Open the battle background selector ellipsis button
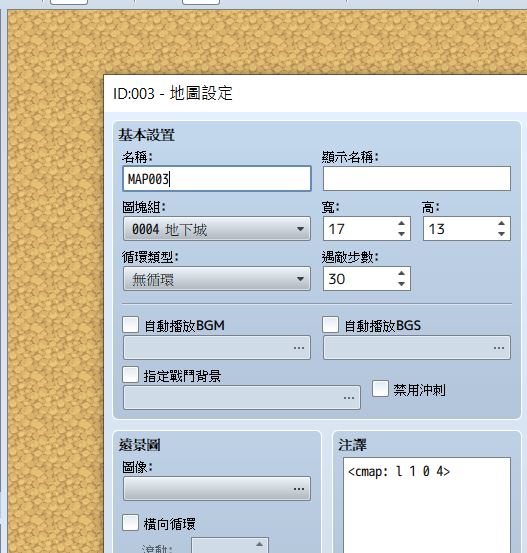Image resolution: width=527 pixels, height=553 pixels. (349, 398)
